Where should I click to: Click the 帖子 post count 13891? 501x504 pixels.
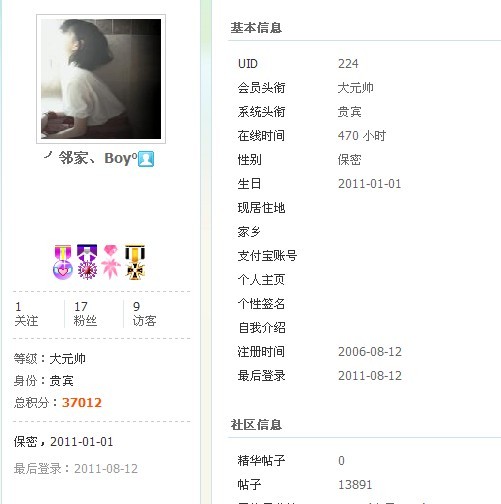point(355,485)
